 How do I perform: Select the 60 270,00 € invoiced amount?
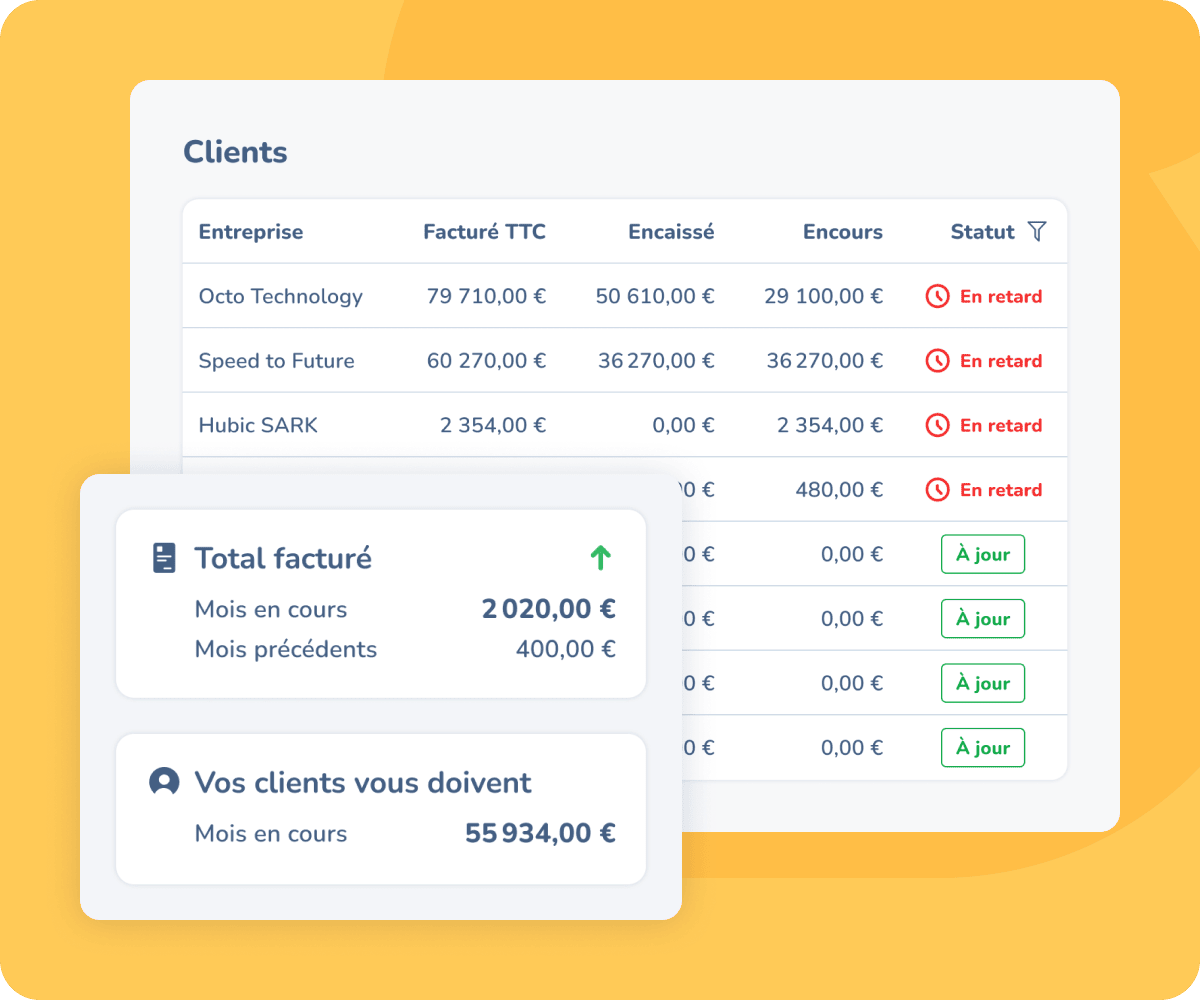click(487, 361)
